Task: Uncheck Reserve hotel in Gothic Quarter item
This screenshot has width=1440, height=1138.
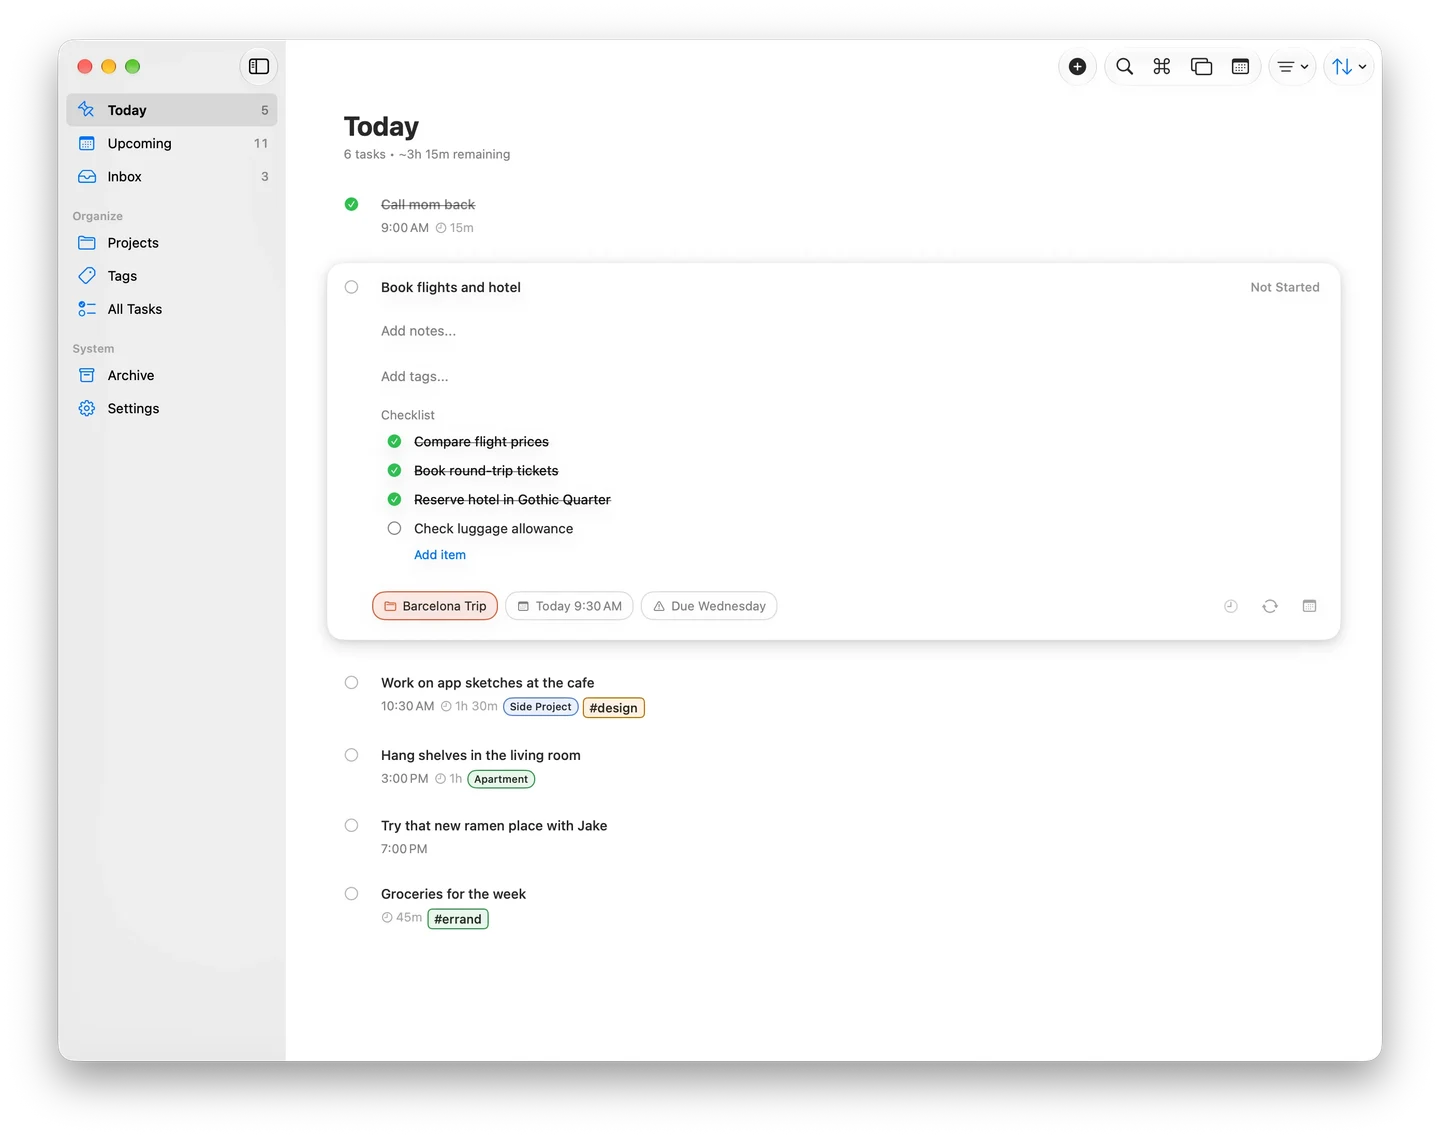Action: [x=394, y=499]
